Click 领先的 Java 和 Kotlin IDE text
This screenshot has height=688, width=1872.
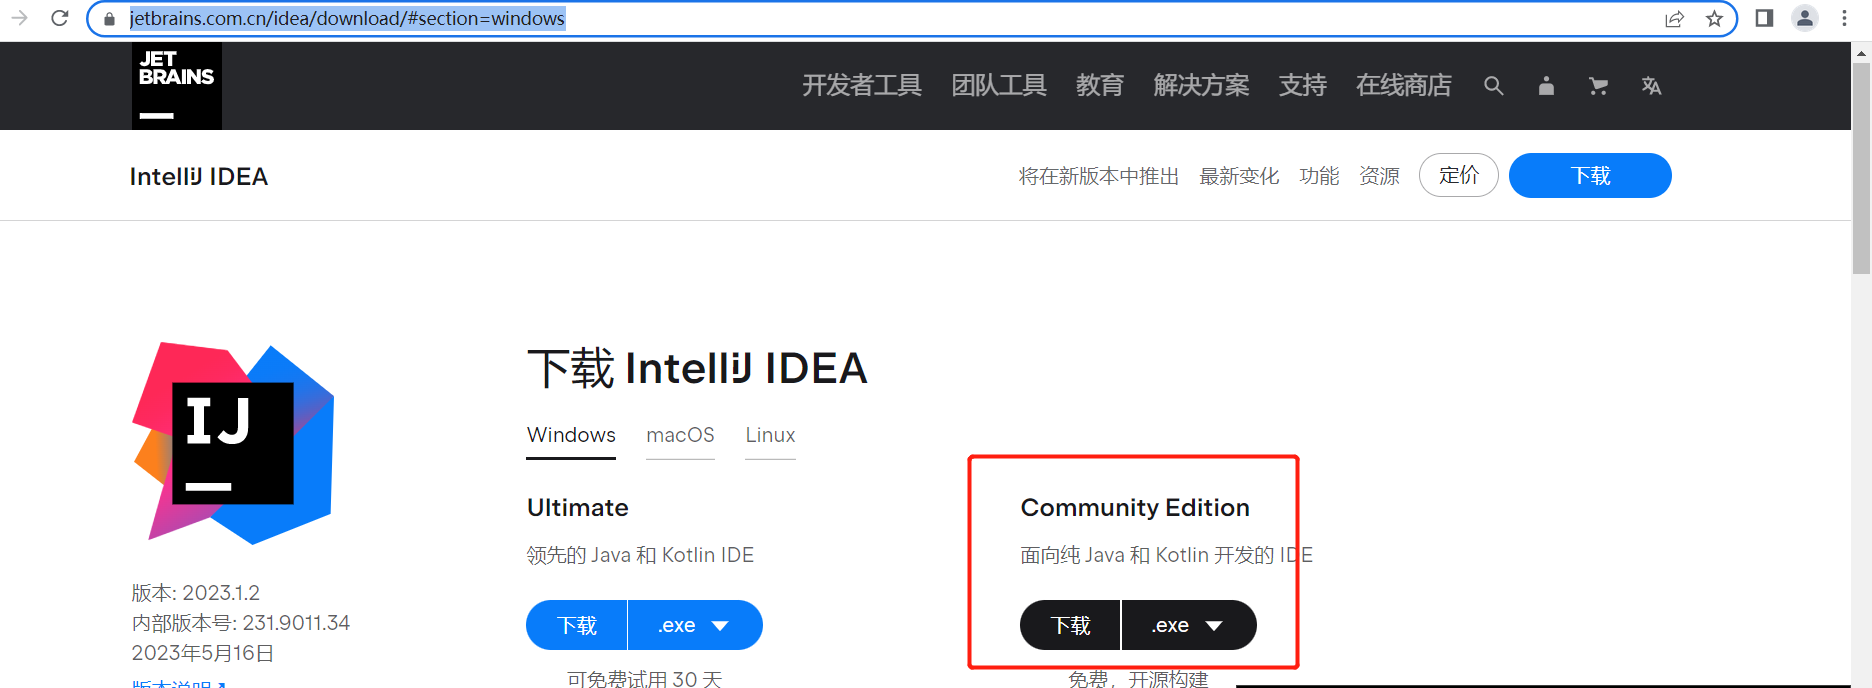click(x=640, y=555)
